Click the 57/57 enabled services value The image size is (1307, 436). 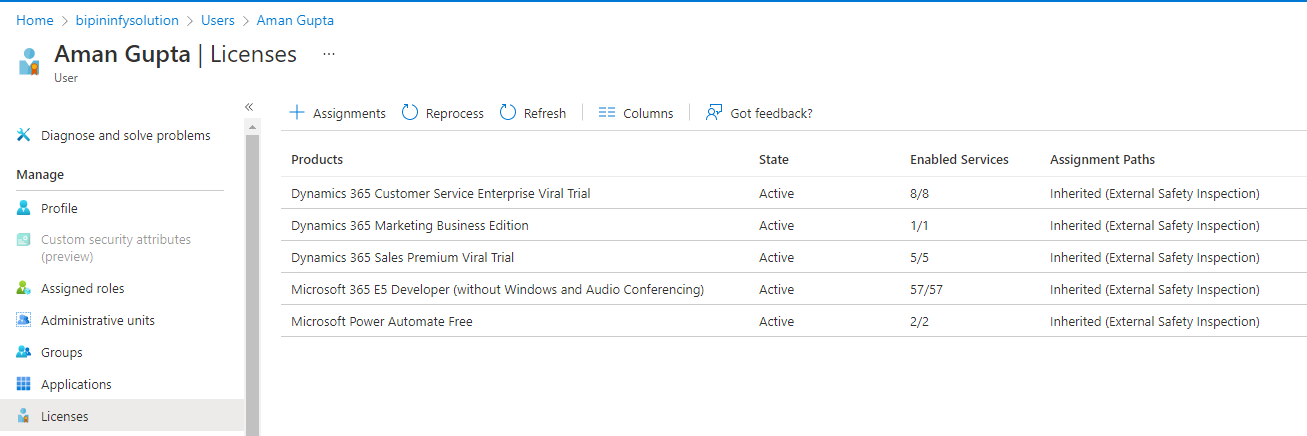(926, 289)
